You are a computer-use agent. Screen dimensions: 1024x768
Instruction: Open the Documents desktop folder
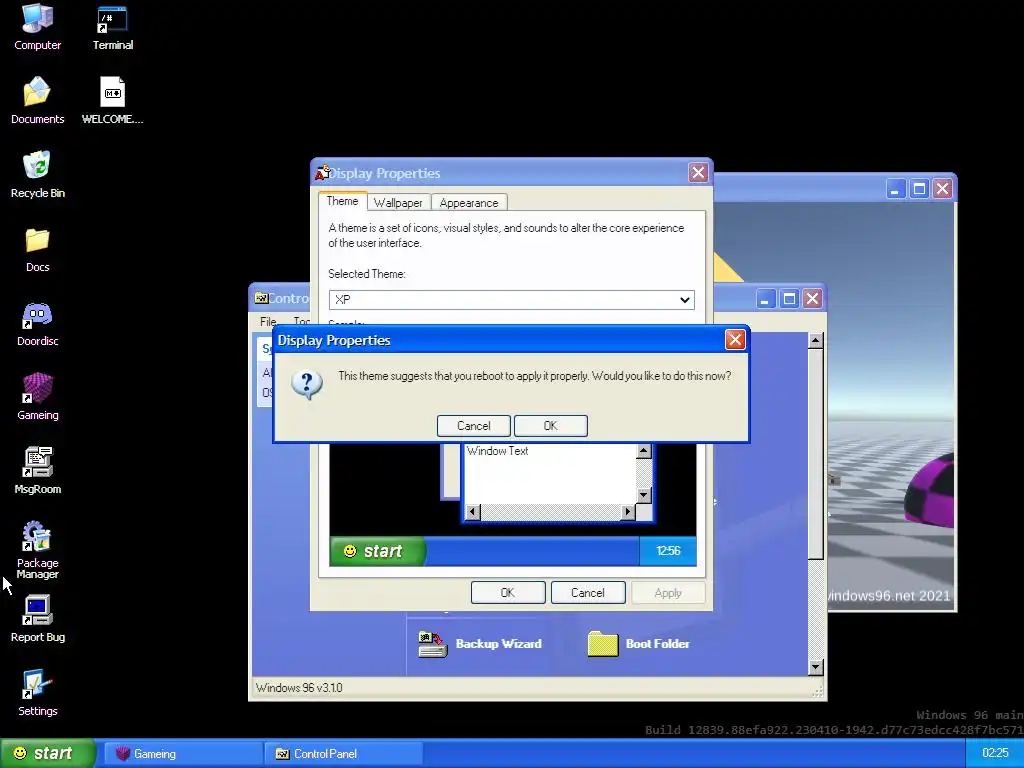coord(37,100)
